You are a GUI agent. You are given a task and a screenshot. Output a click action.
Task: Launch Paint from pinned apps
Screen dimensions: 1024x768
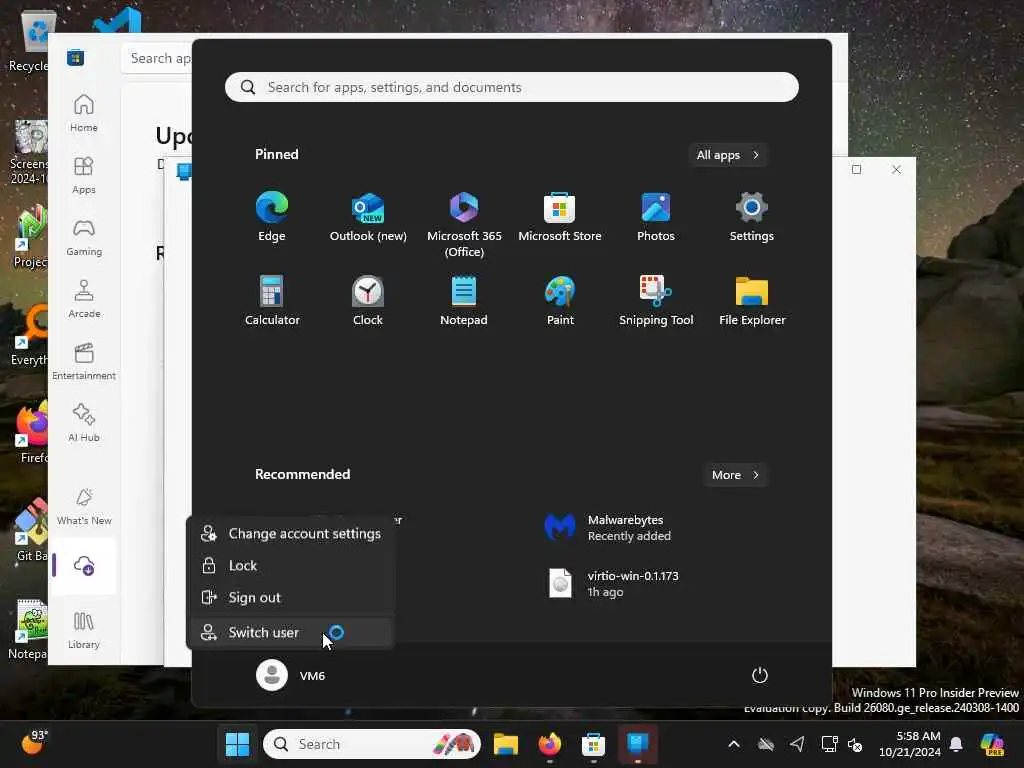(560, 301)
